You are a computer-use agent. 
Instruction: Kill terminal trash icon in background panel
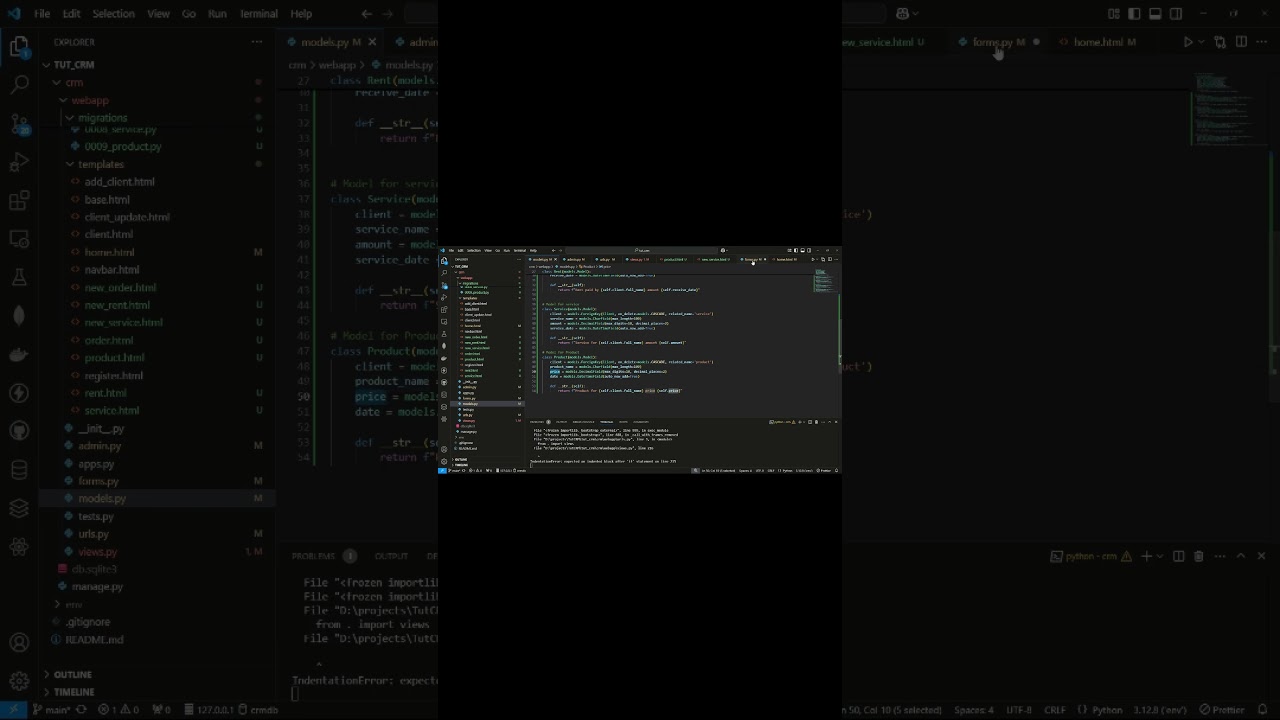coord(1199,556)
